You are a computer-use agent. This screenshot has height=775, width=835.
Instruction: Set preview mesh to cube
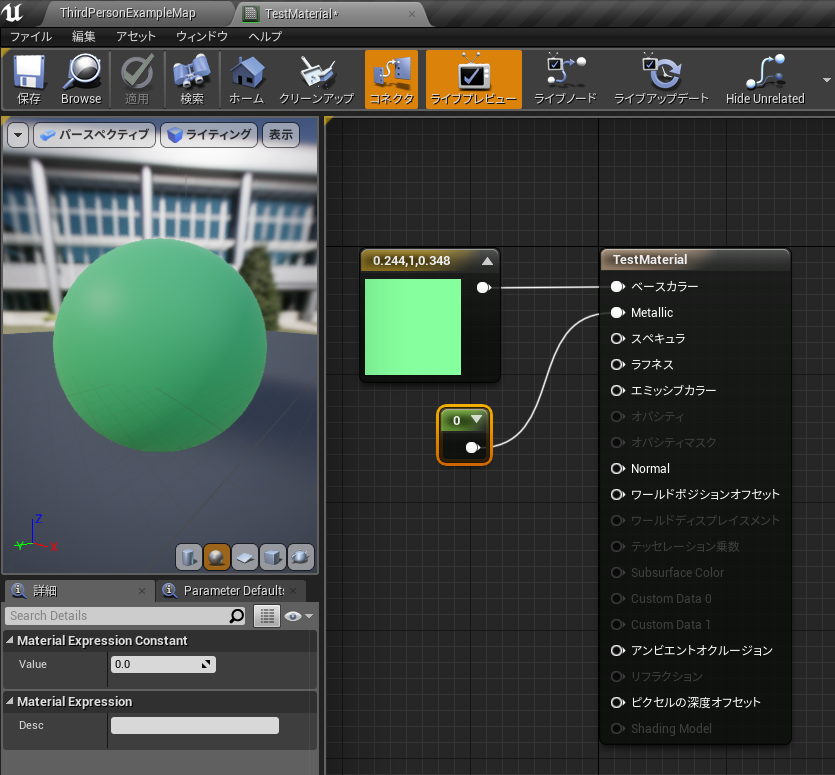click(273, 557)
